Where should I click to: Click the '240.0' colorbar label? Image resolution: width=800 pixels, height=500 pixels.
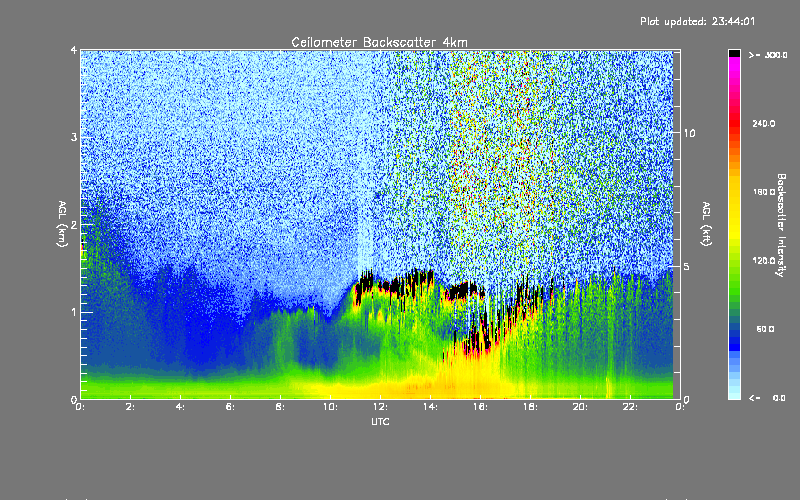(764, 124)
